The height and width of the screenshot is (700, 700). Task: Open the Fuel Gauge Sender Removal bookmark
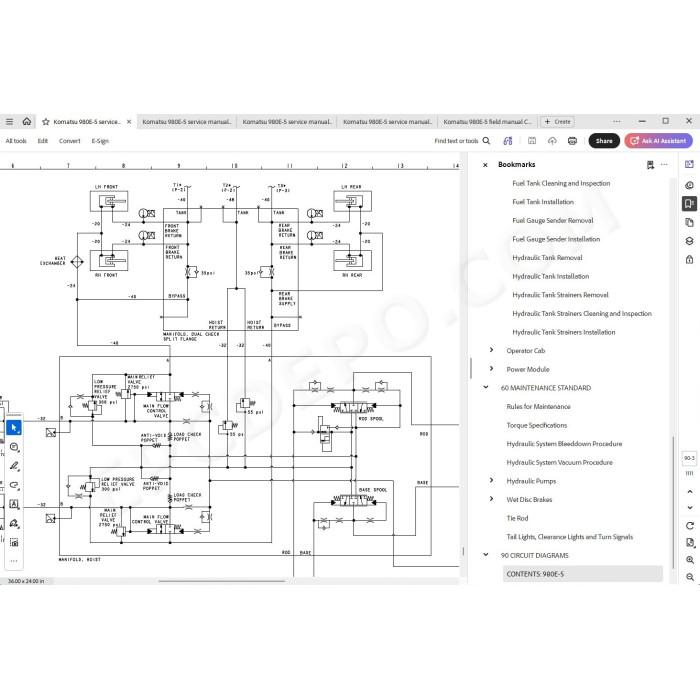553,221
